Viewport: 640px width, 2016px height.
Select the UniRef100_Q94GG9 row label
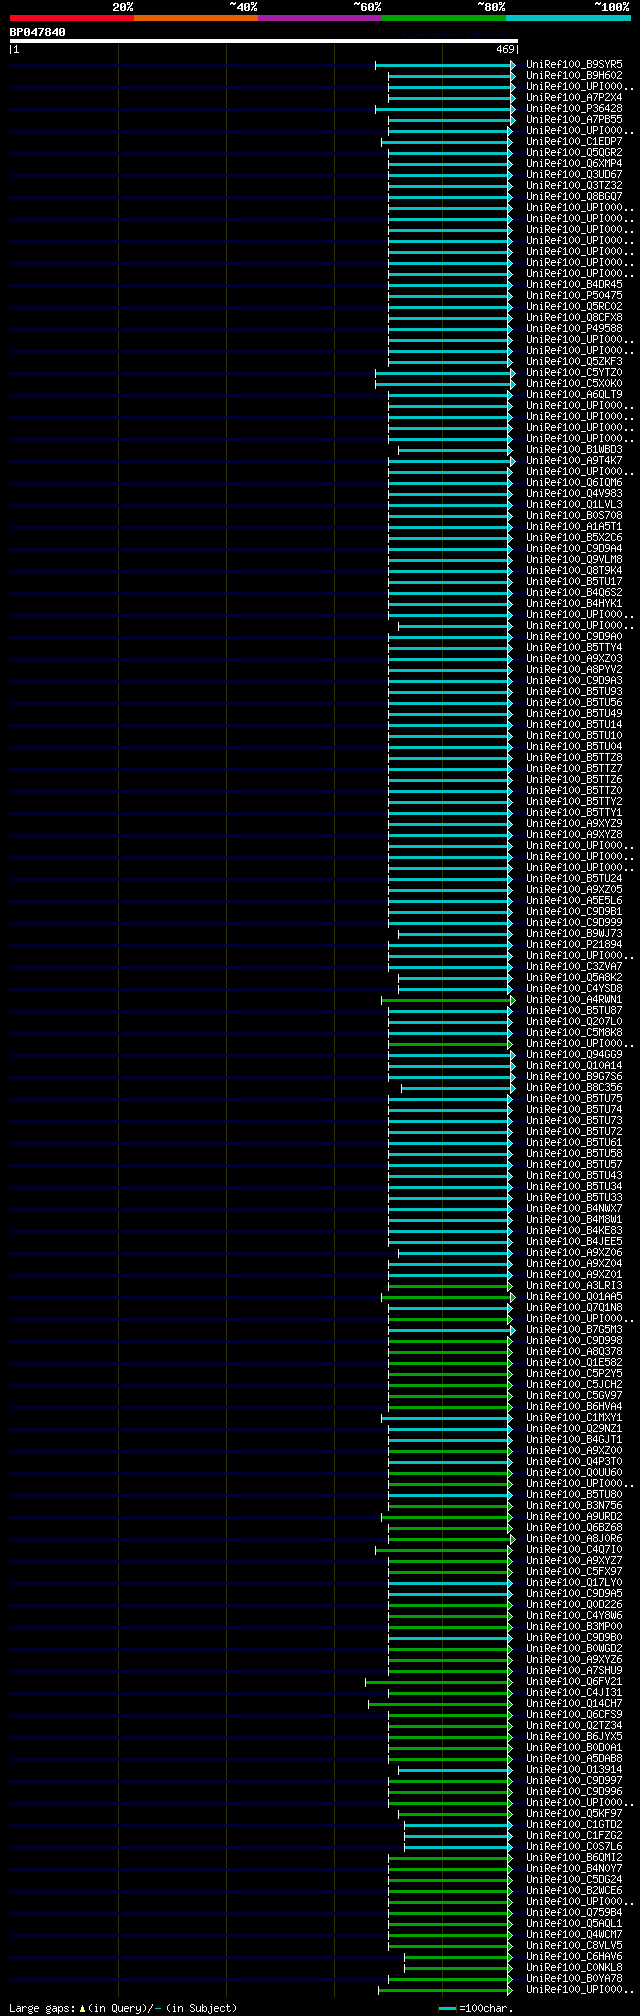coord(574,1054)
